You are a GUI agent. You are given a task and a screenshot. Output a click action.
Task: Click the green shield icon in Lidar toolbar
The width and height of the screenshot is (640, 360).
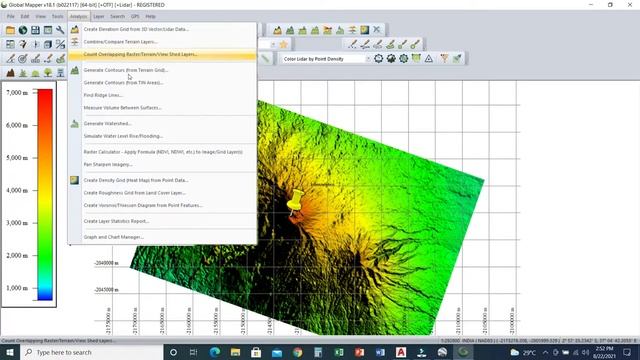point(416,59)
